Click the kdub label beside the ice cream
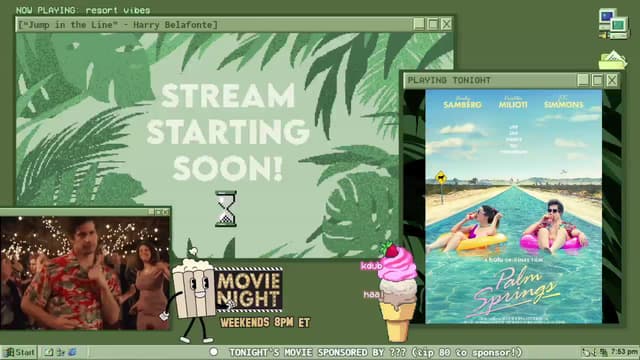The height and width of the screenshot is (360, 640). pyautogui.click(x=371, y=266)
